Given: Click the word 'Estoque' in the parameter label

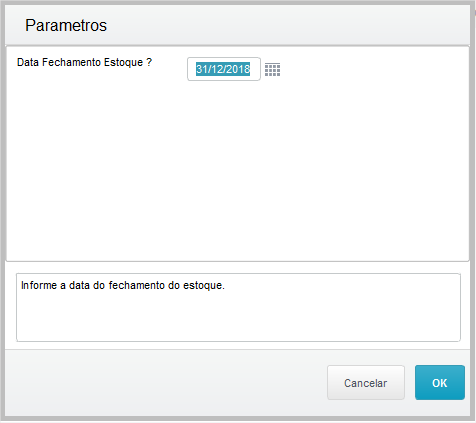Looking at the screenshot, I should coord(123,62).
